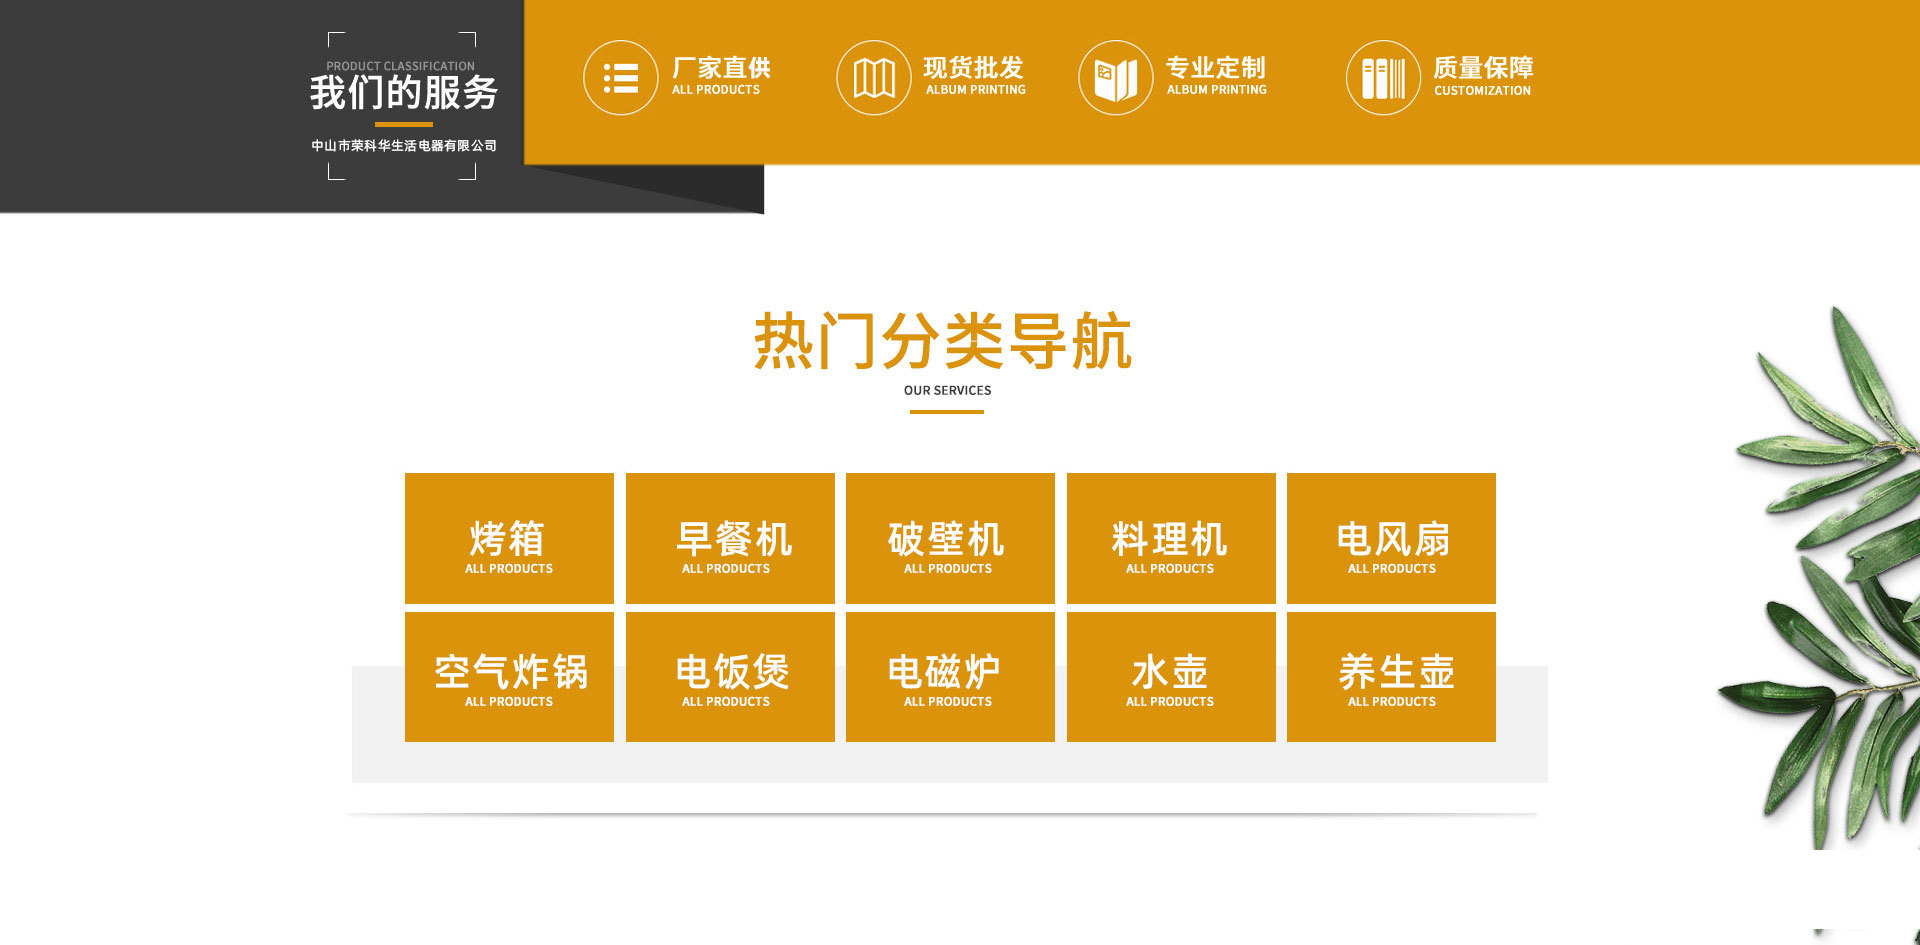Select the 破壁机 category tile
The height and width of the screenshot is (945, 1920).
[950, 538]
